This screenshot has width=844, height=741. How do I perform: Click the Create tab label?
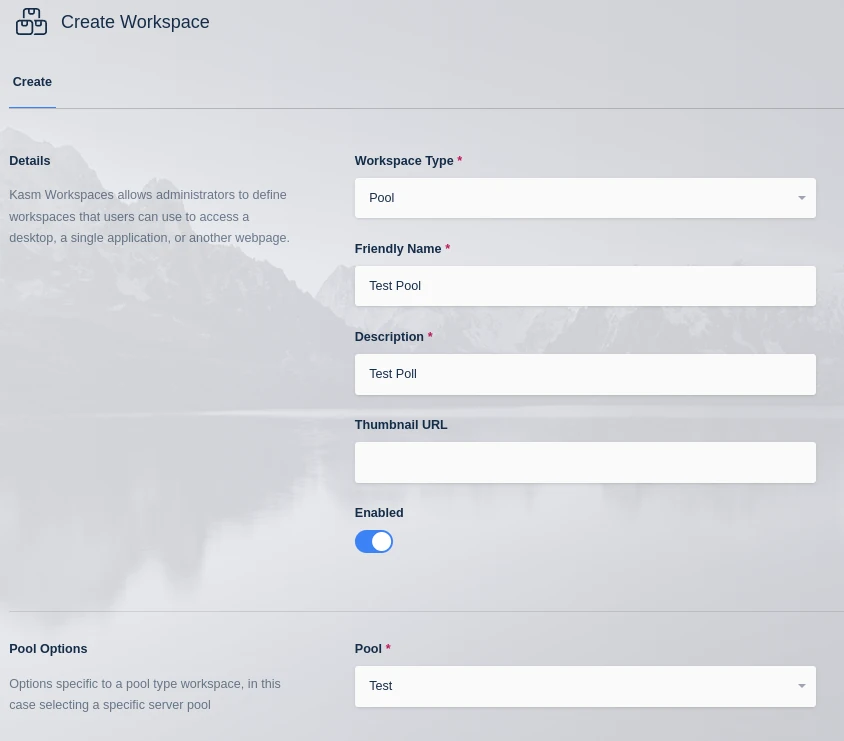pyautogui.click(x=32, y=82)
